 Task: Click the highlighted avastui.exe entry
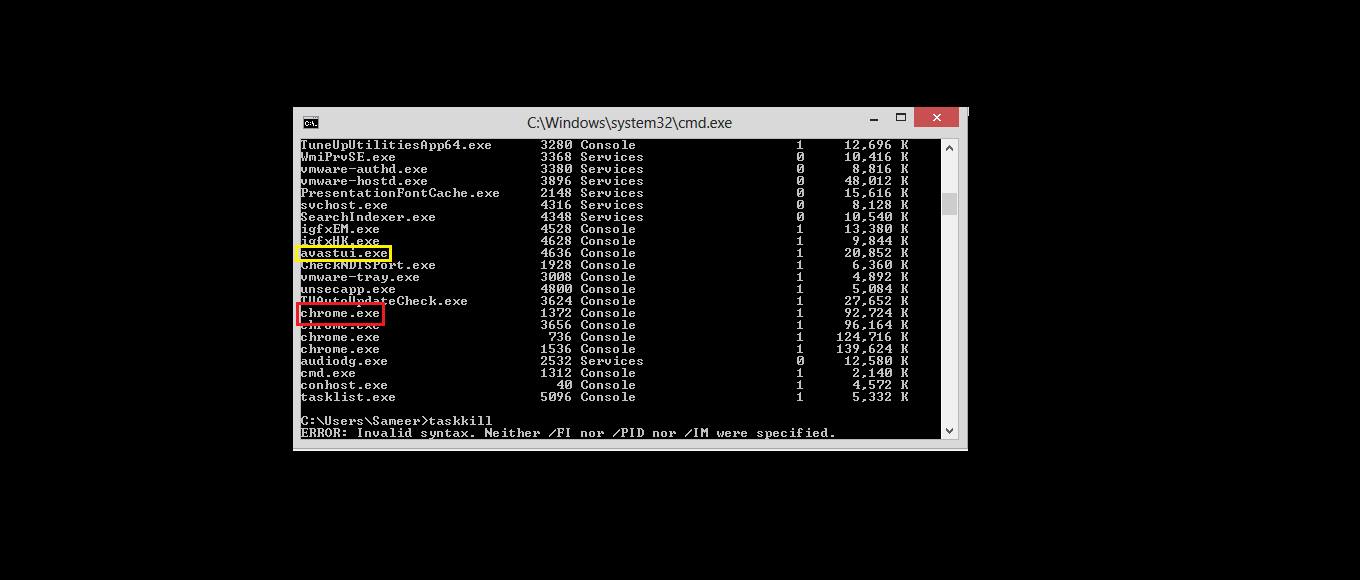coord(344,253)
